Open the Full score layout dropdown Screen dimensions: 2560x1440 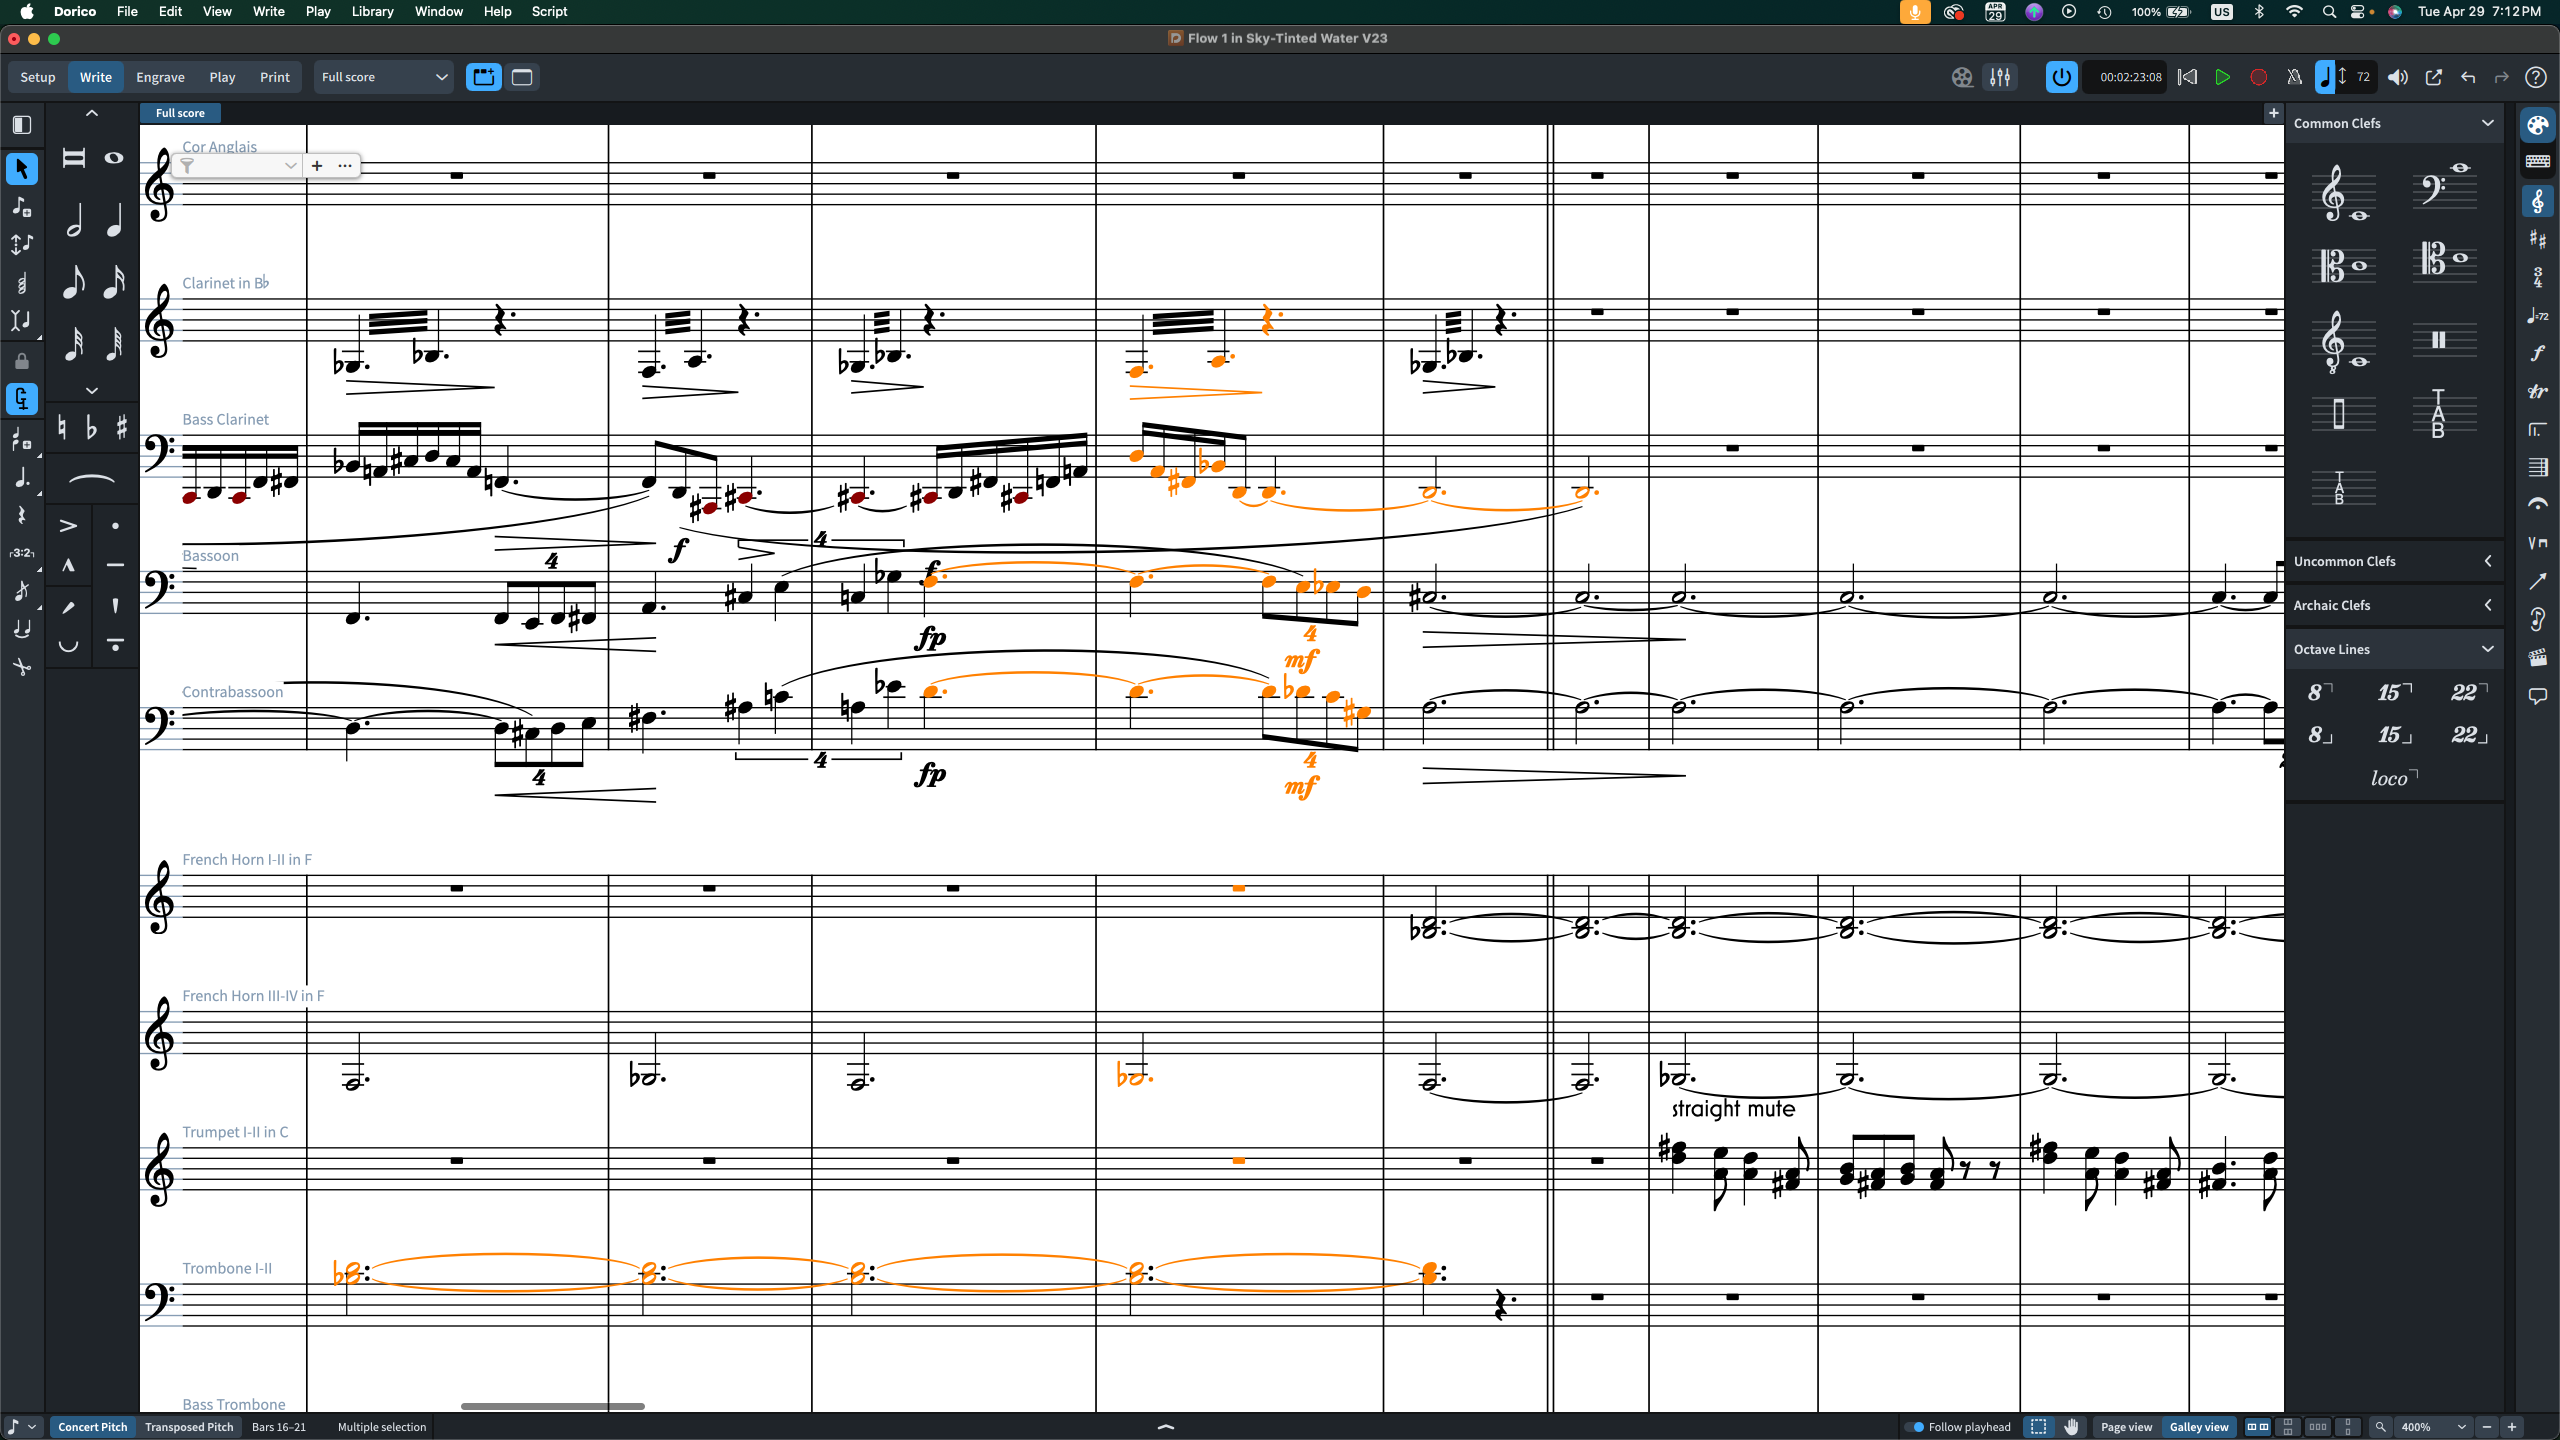tap(384, 77)
